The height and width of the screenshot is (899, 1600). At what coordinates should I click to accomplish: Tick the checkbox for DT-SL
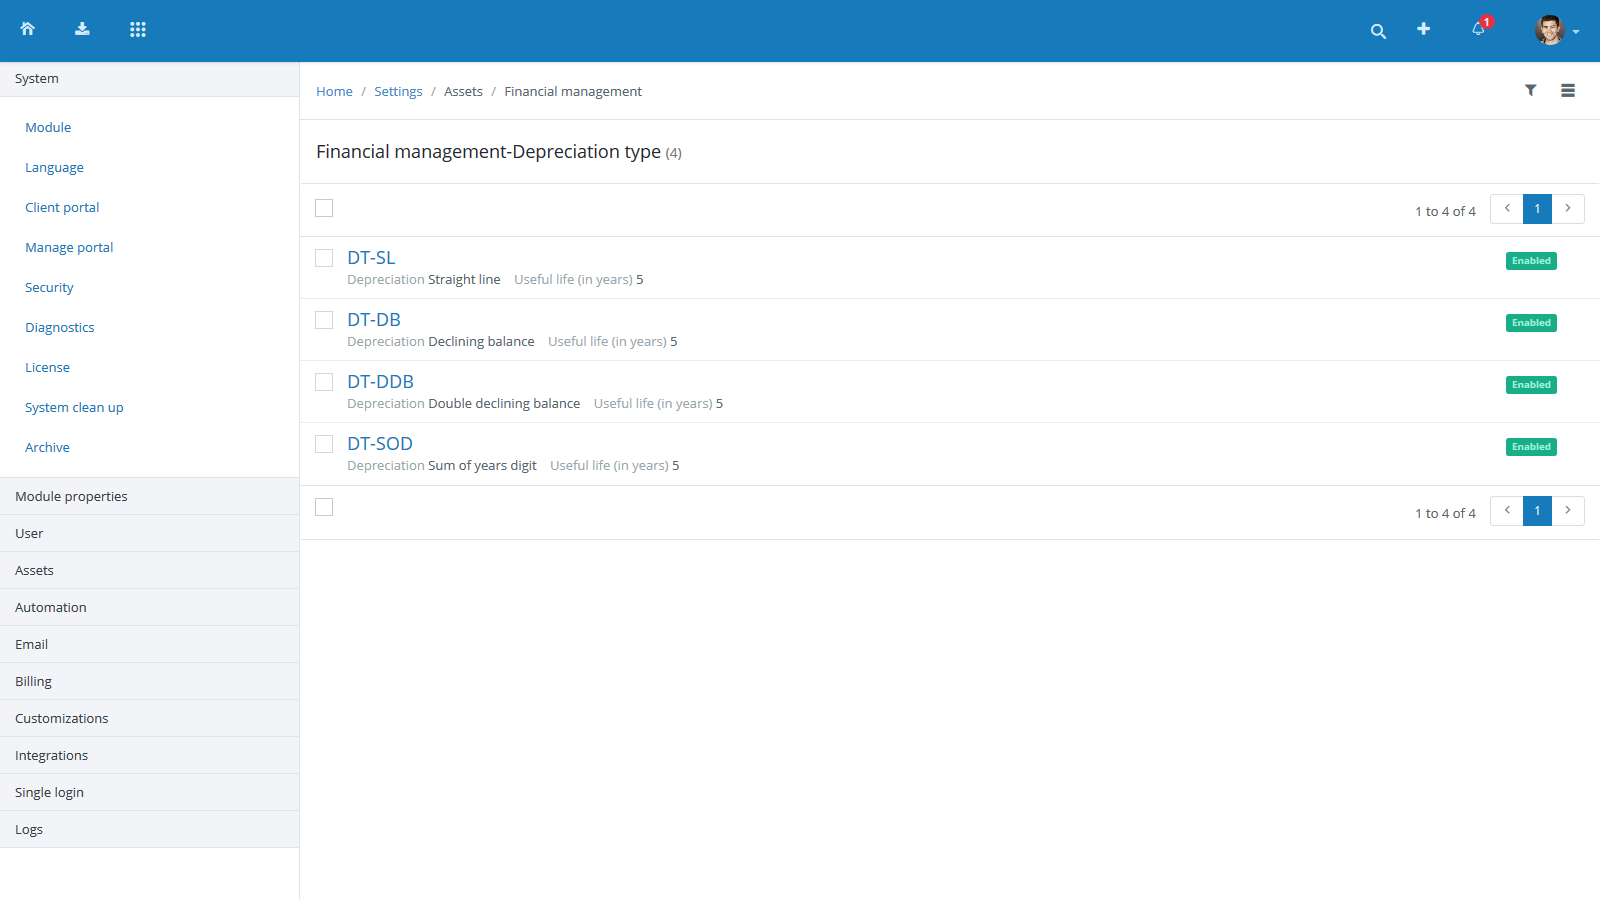point(324,258)
